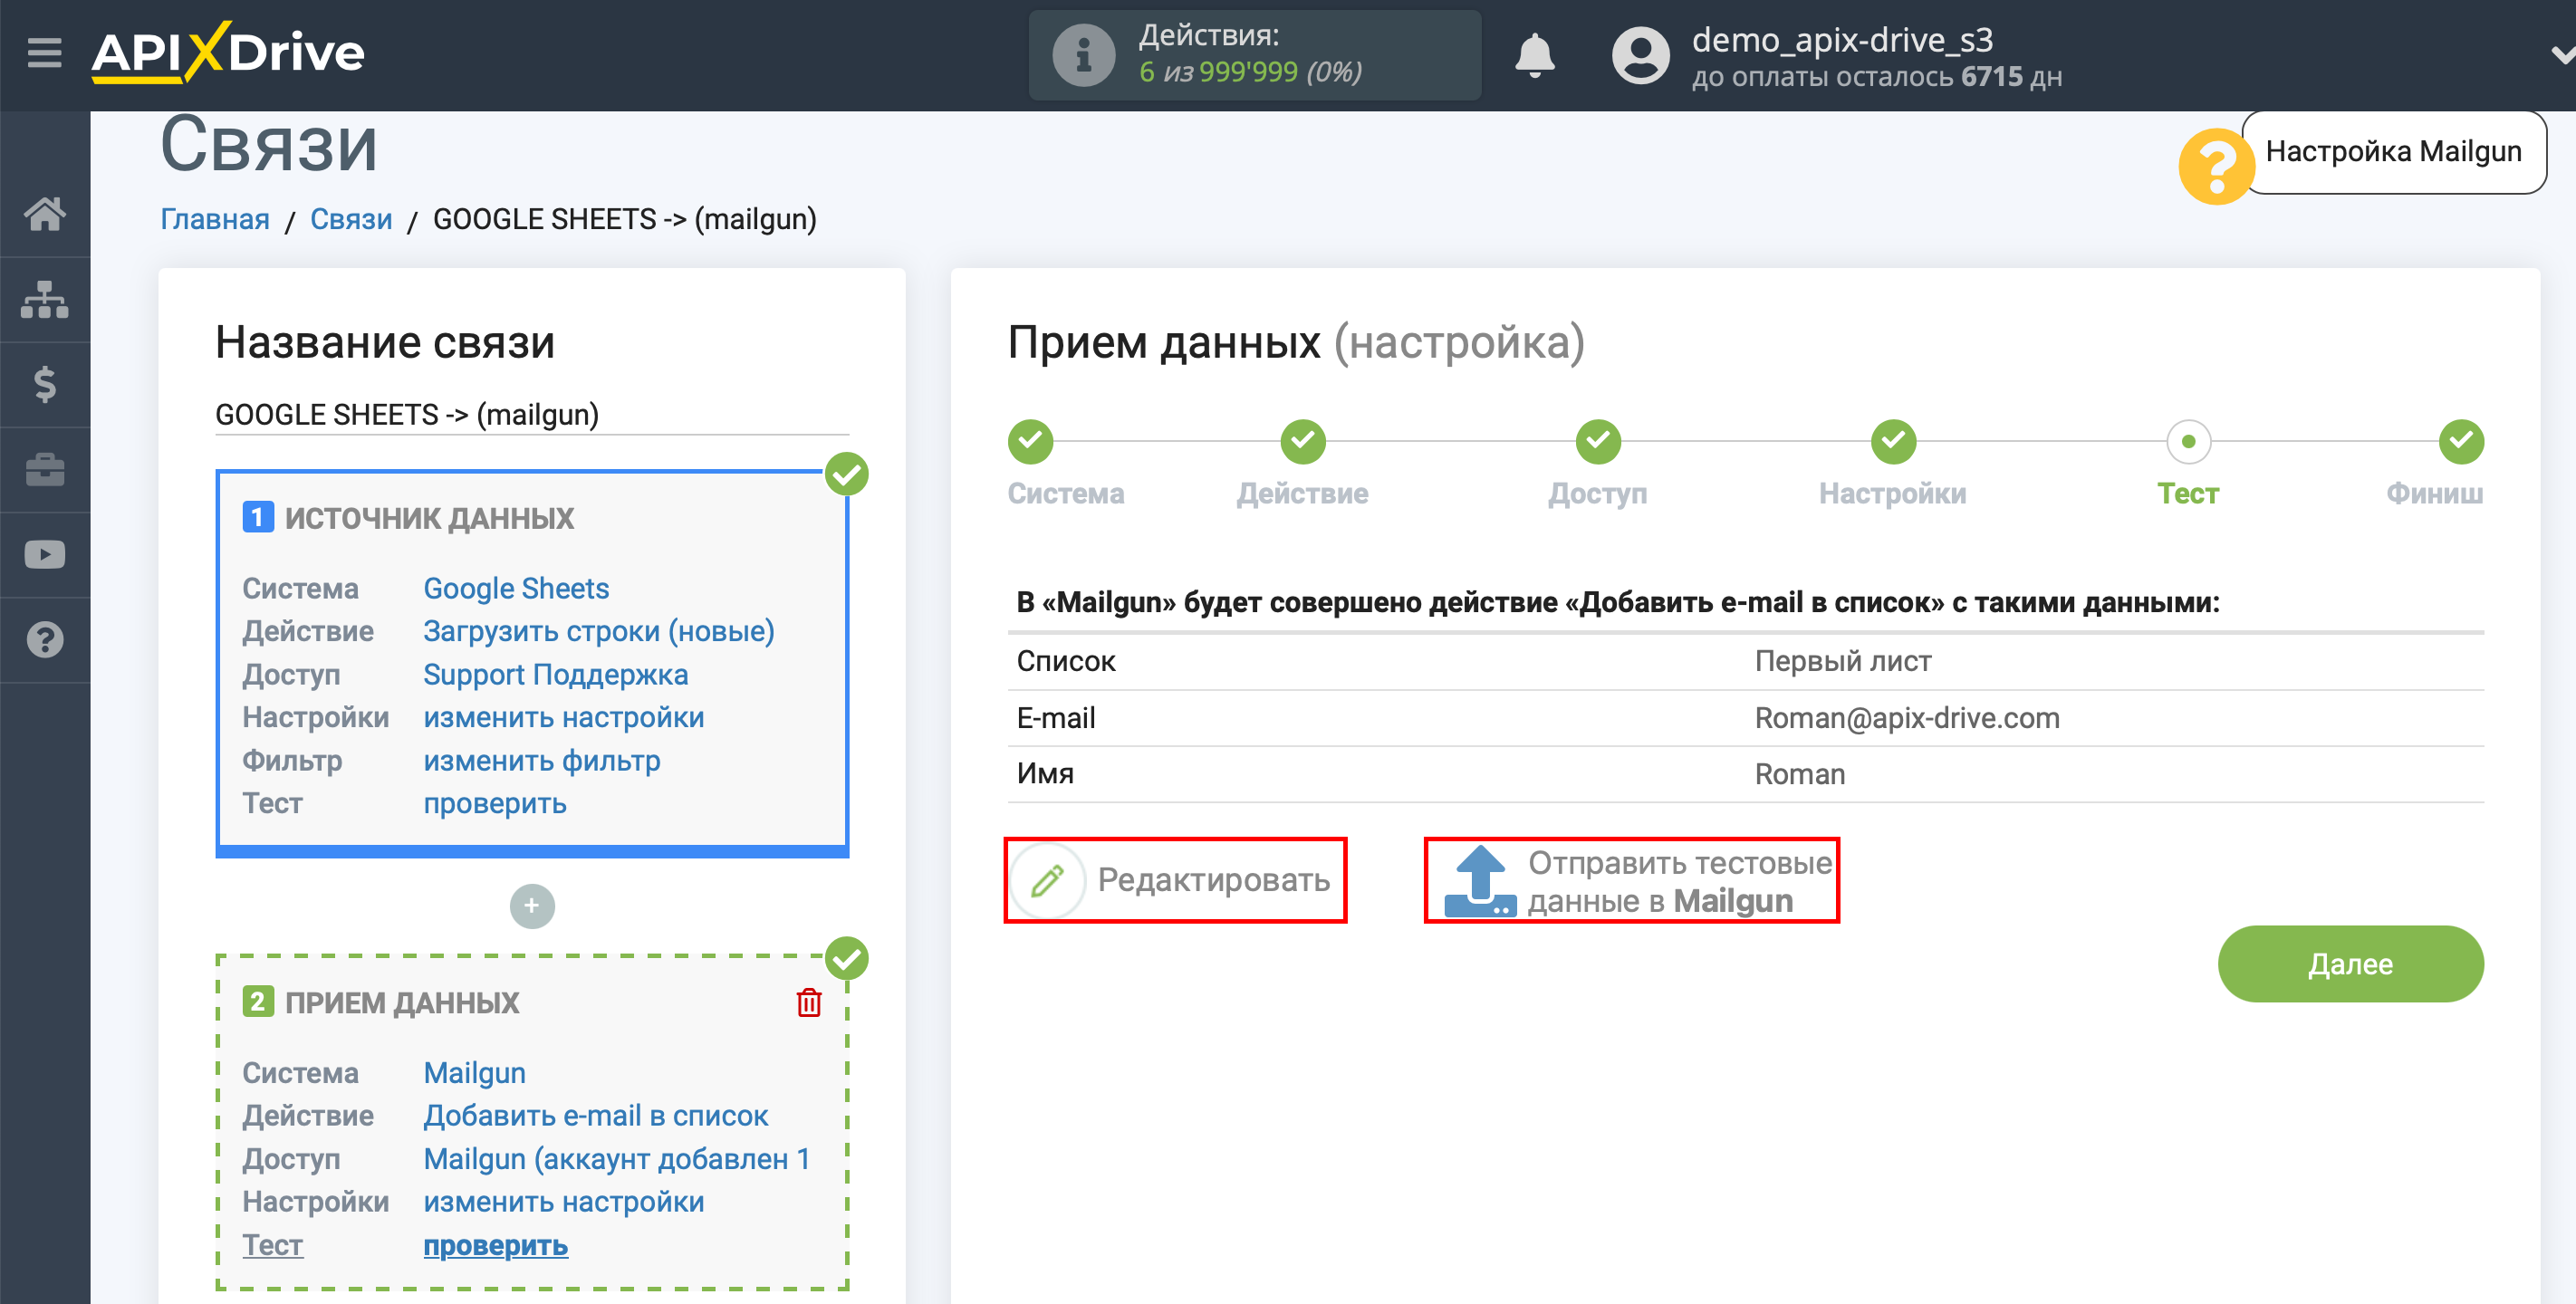This screenshot has height=1304, width=2576.
Task: Edit the connection name field
Action: click(x=532, y=414)
